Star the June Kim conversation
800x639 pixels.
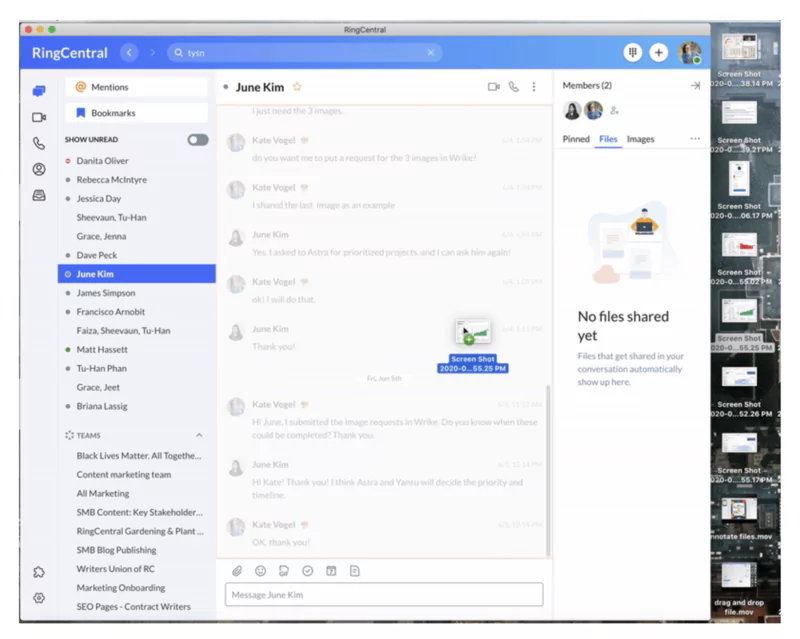pyautogui.click(x=297, y=87)
